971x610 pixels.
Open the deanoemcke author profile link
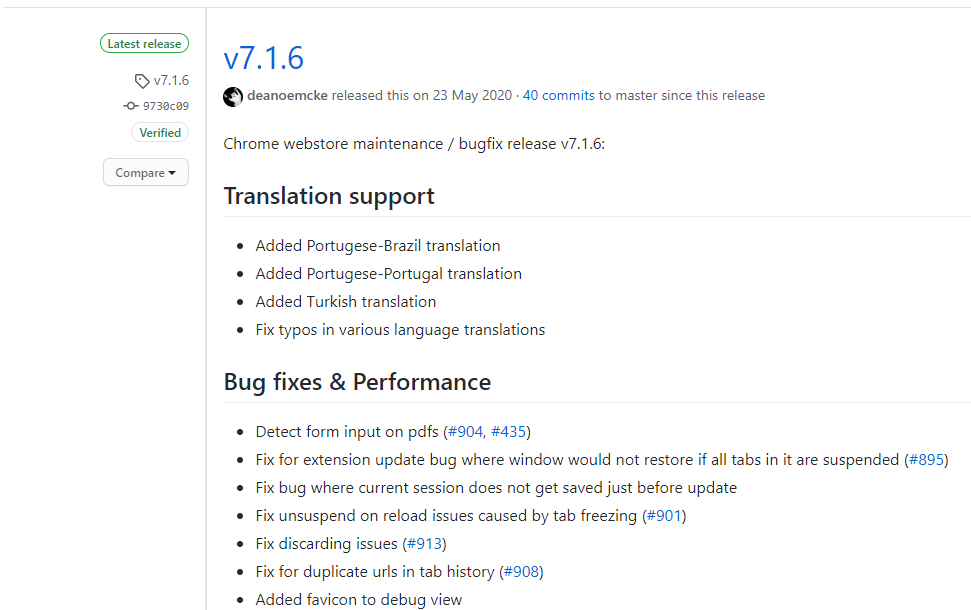(x=287, y=95)
